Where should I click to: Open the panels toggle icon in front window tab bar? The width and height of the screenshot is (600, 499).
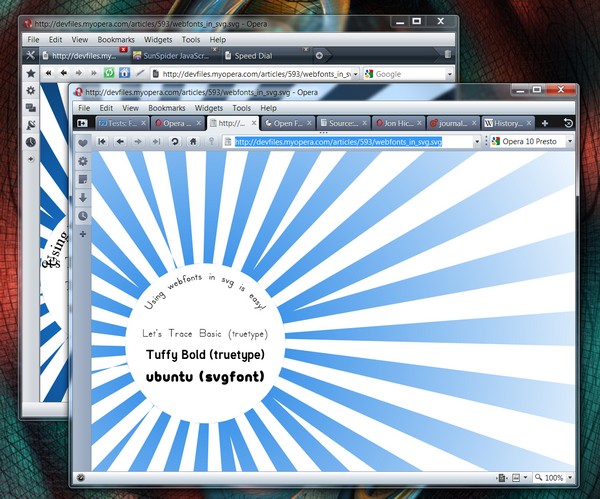82,123
